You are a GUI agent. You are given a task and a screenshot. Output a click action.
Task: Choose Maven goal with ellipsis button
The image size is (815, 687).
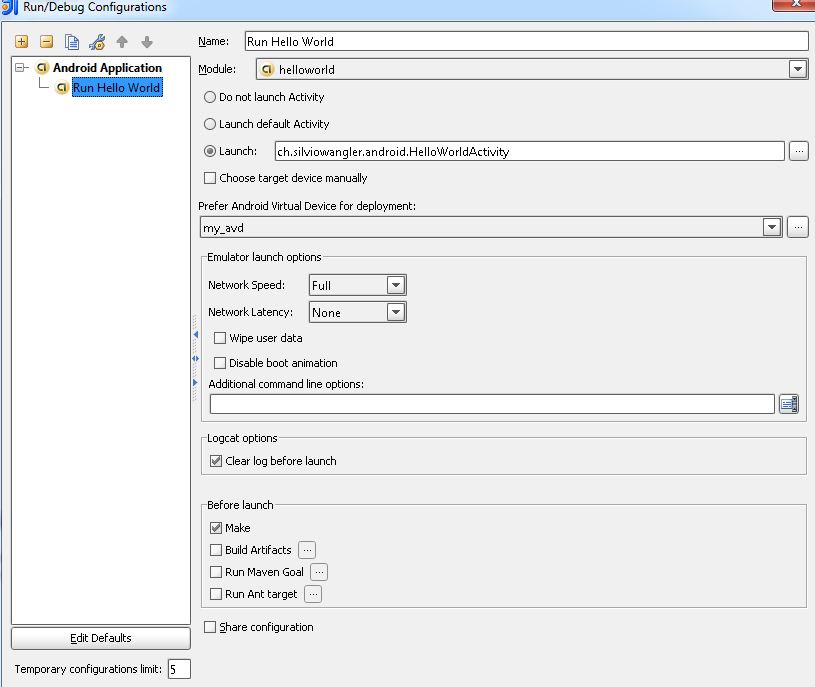[x=319, y=572]
